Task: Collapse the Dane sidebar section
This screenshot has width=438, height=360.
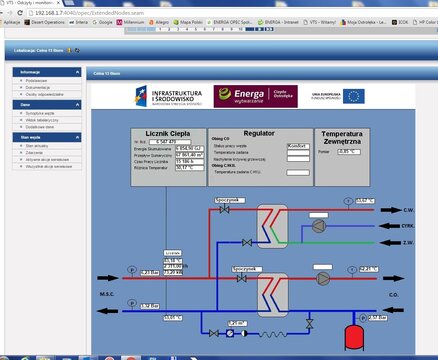Action: pyautogui.click(x=77, y=105)
